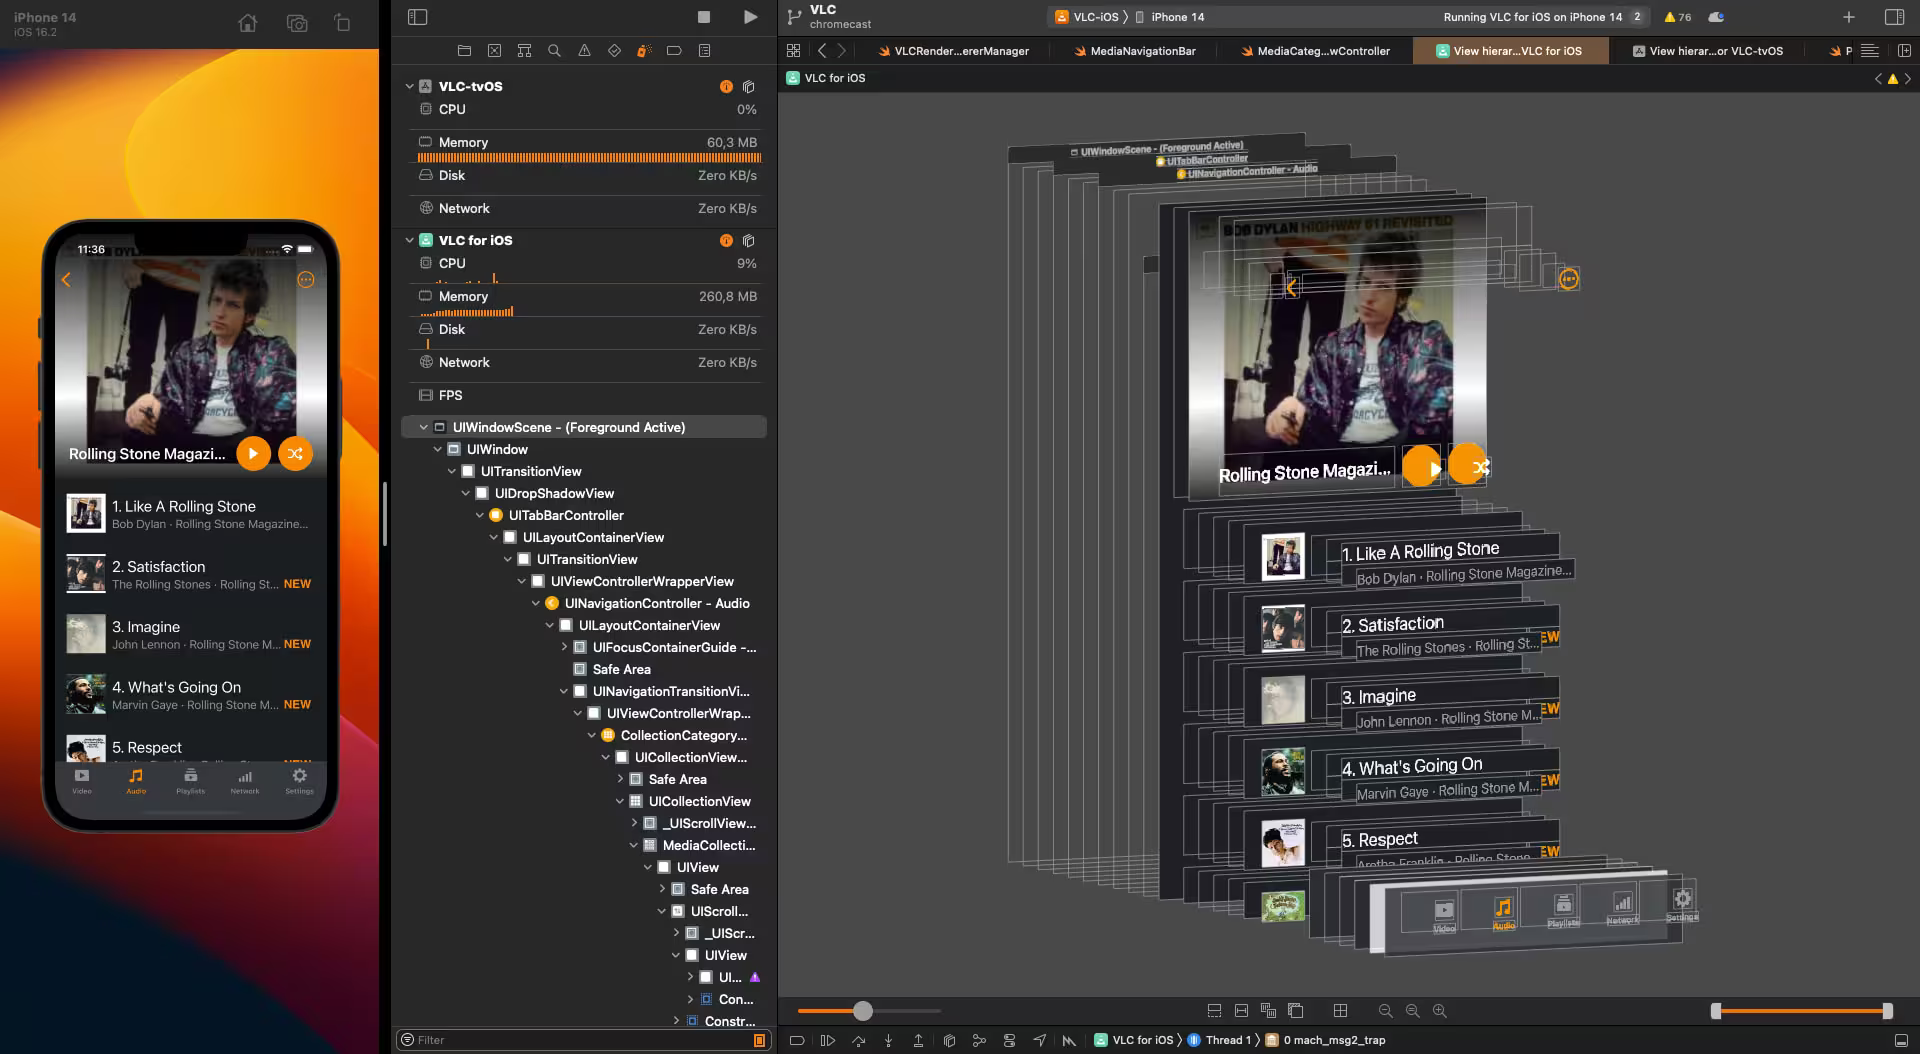Click Step Out in the debug bar
Image resolution: width=1920 pixels, height=1054 pixels.
[x=918, y=1040]
